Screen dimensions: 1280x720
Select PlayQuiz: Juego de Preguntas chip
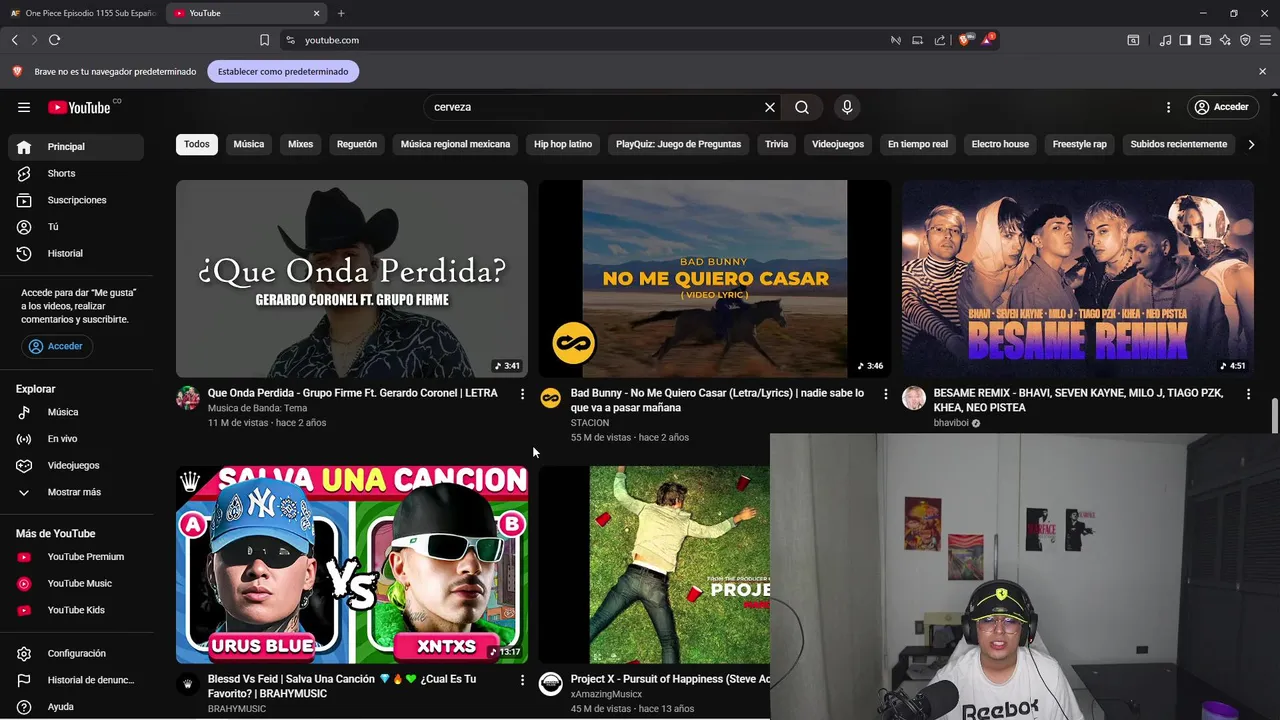pyautogui.click(x=678, y=144)
